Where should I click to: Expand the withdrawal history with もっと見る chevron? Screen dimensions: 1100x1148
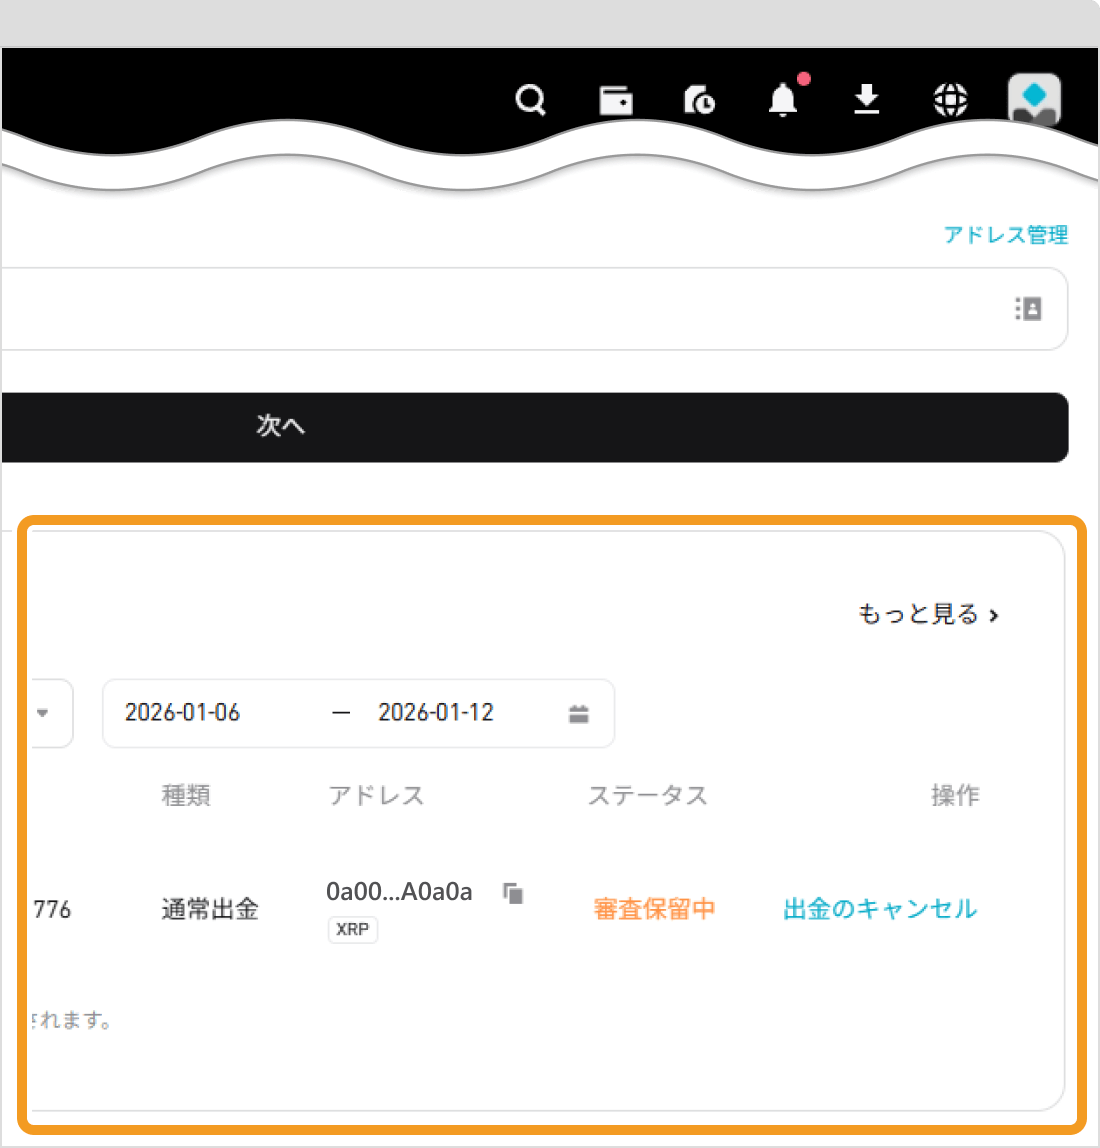(x=930, y=614)
